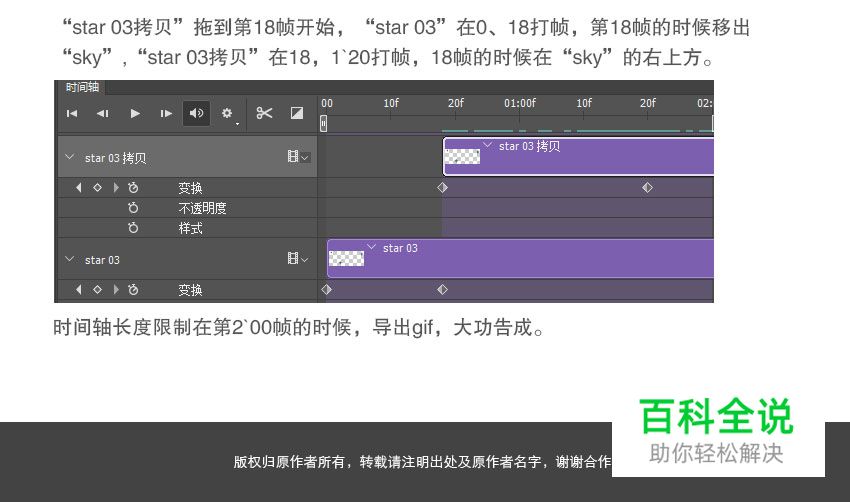Open filmstrip menu for star 03 track
850x502 pixels.
click(x=298, y=259)
